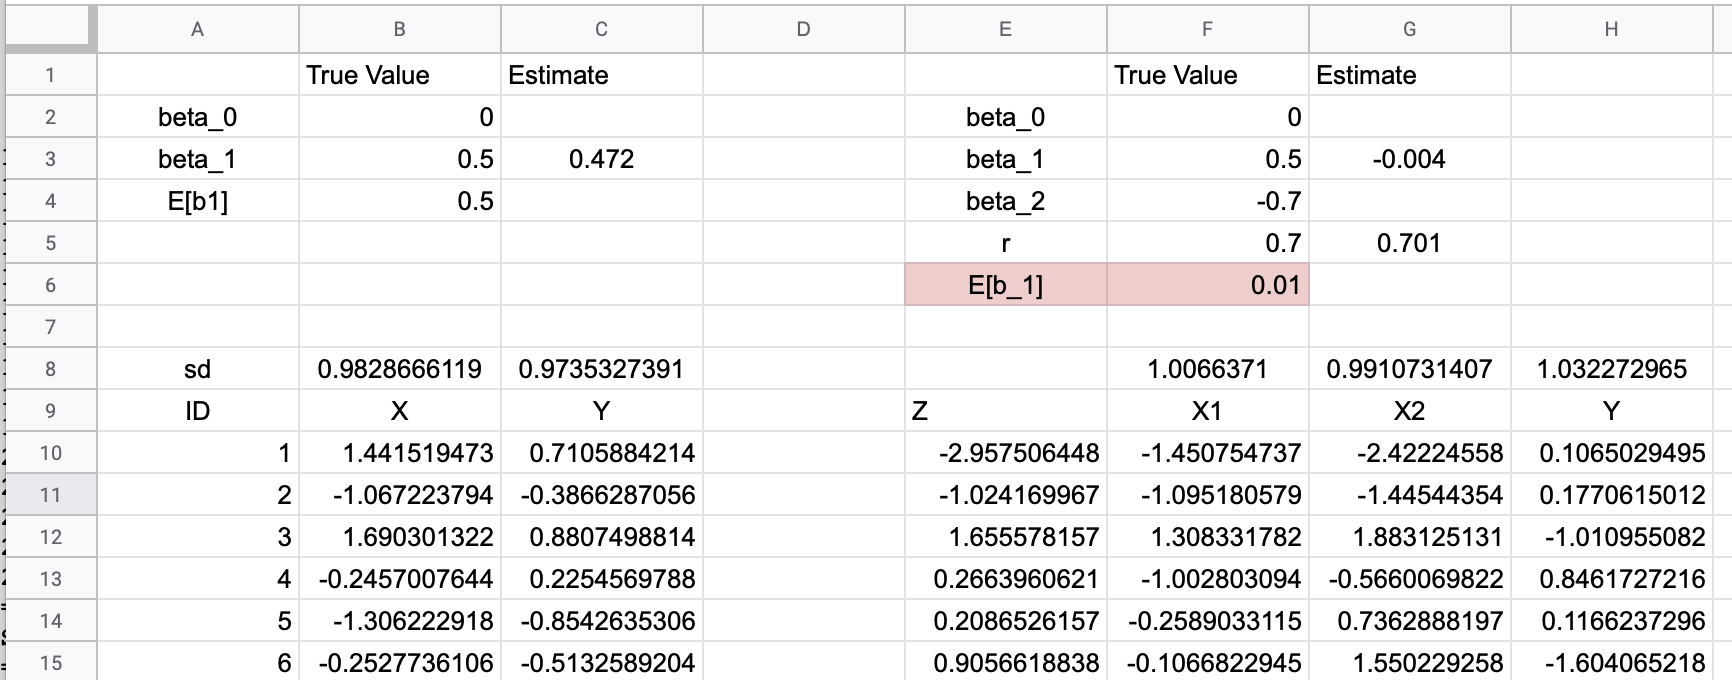Click the pink cell containing 0.01

coord(1207,285)
